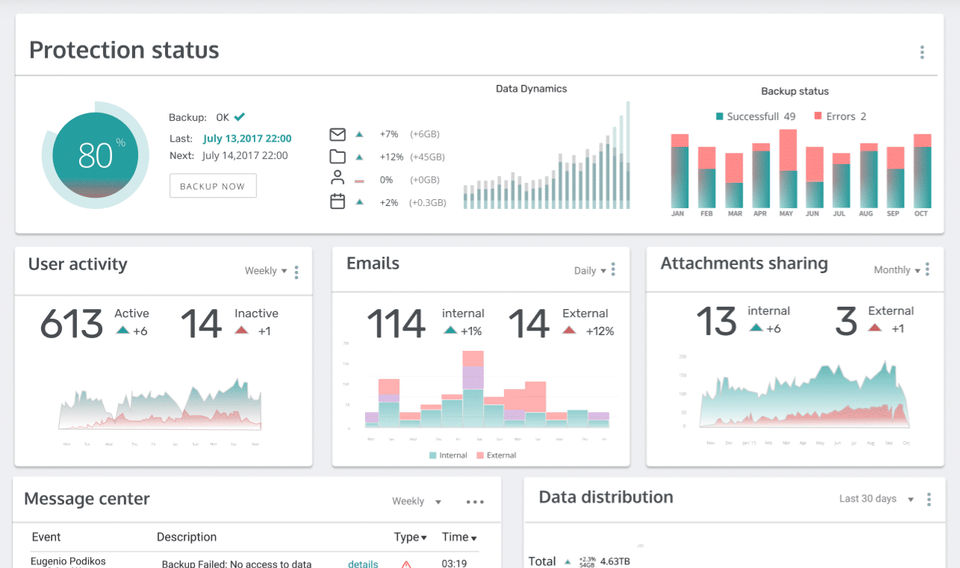Click the teal arrow next to Total in Data distribution
960x568 pixels.
(x=568, y=561)
